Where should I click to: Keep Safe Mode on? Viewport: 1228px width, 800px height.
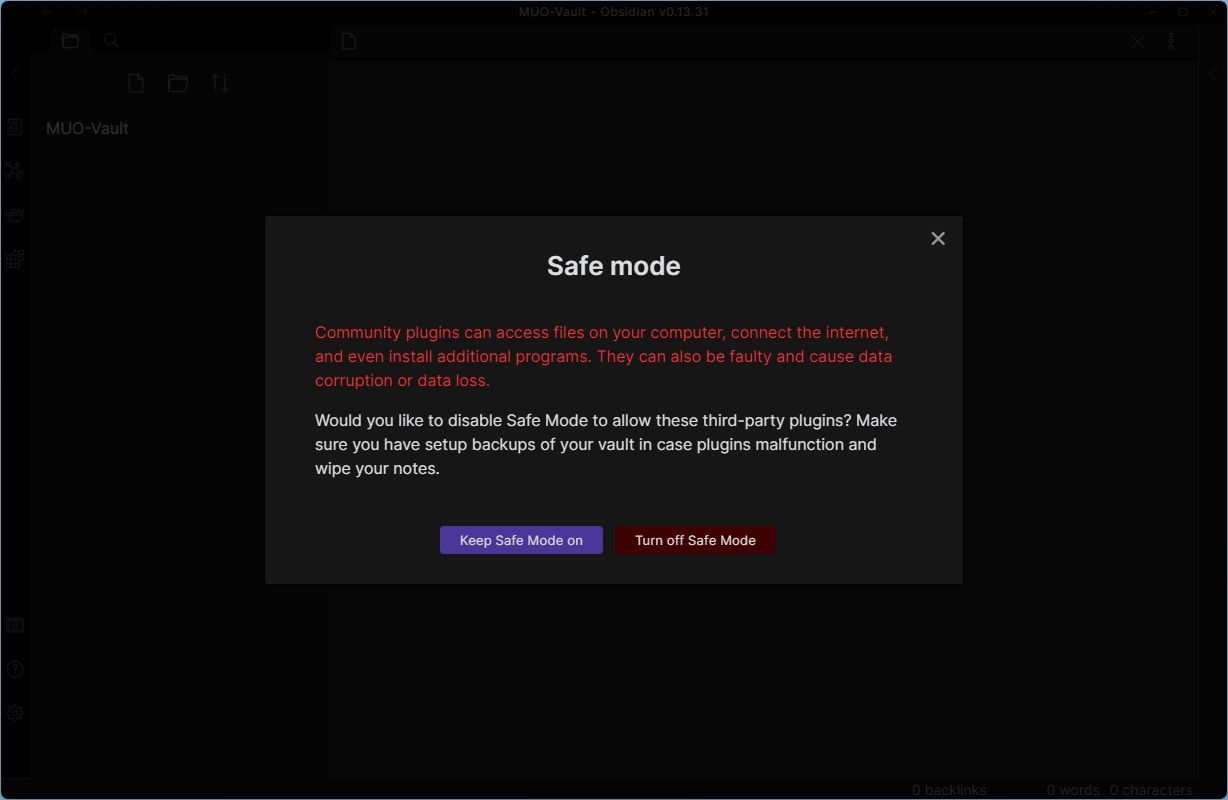(x=521, y=540)
